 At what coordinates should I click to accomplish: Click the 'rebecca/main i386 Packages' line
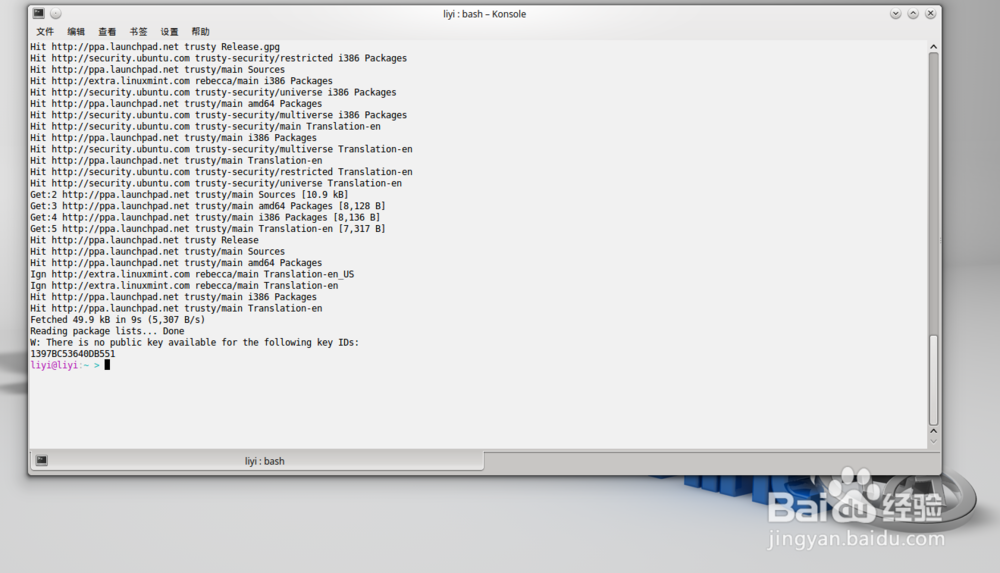[x=181, y=81]
